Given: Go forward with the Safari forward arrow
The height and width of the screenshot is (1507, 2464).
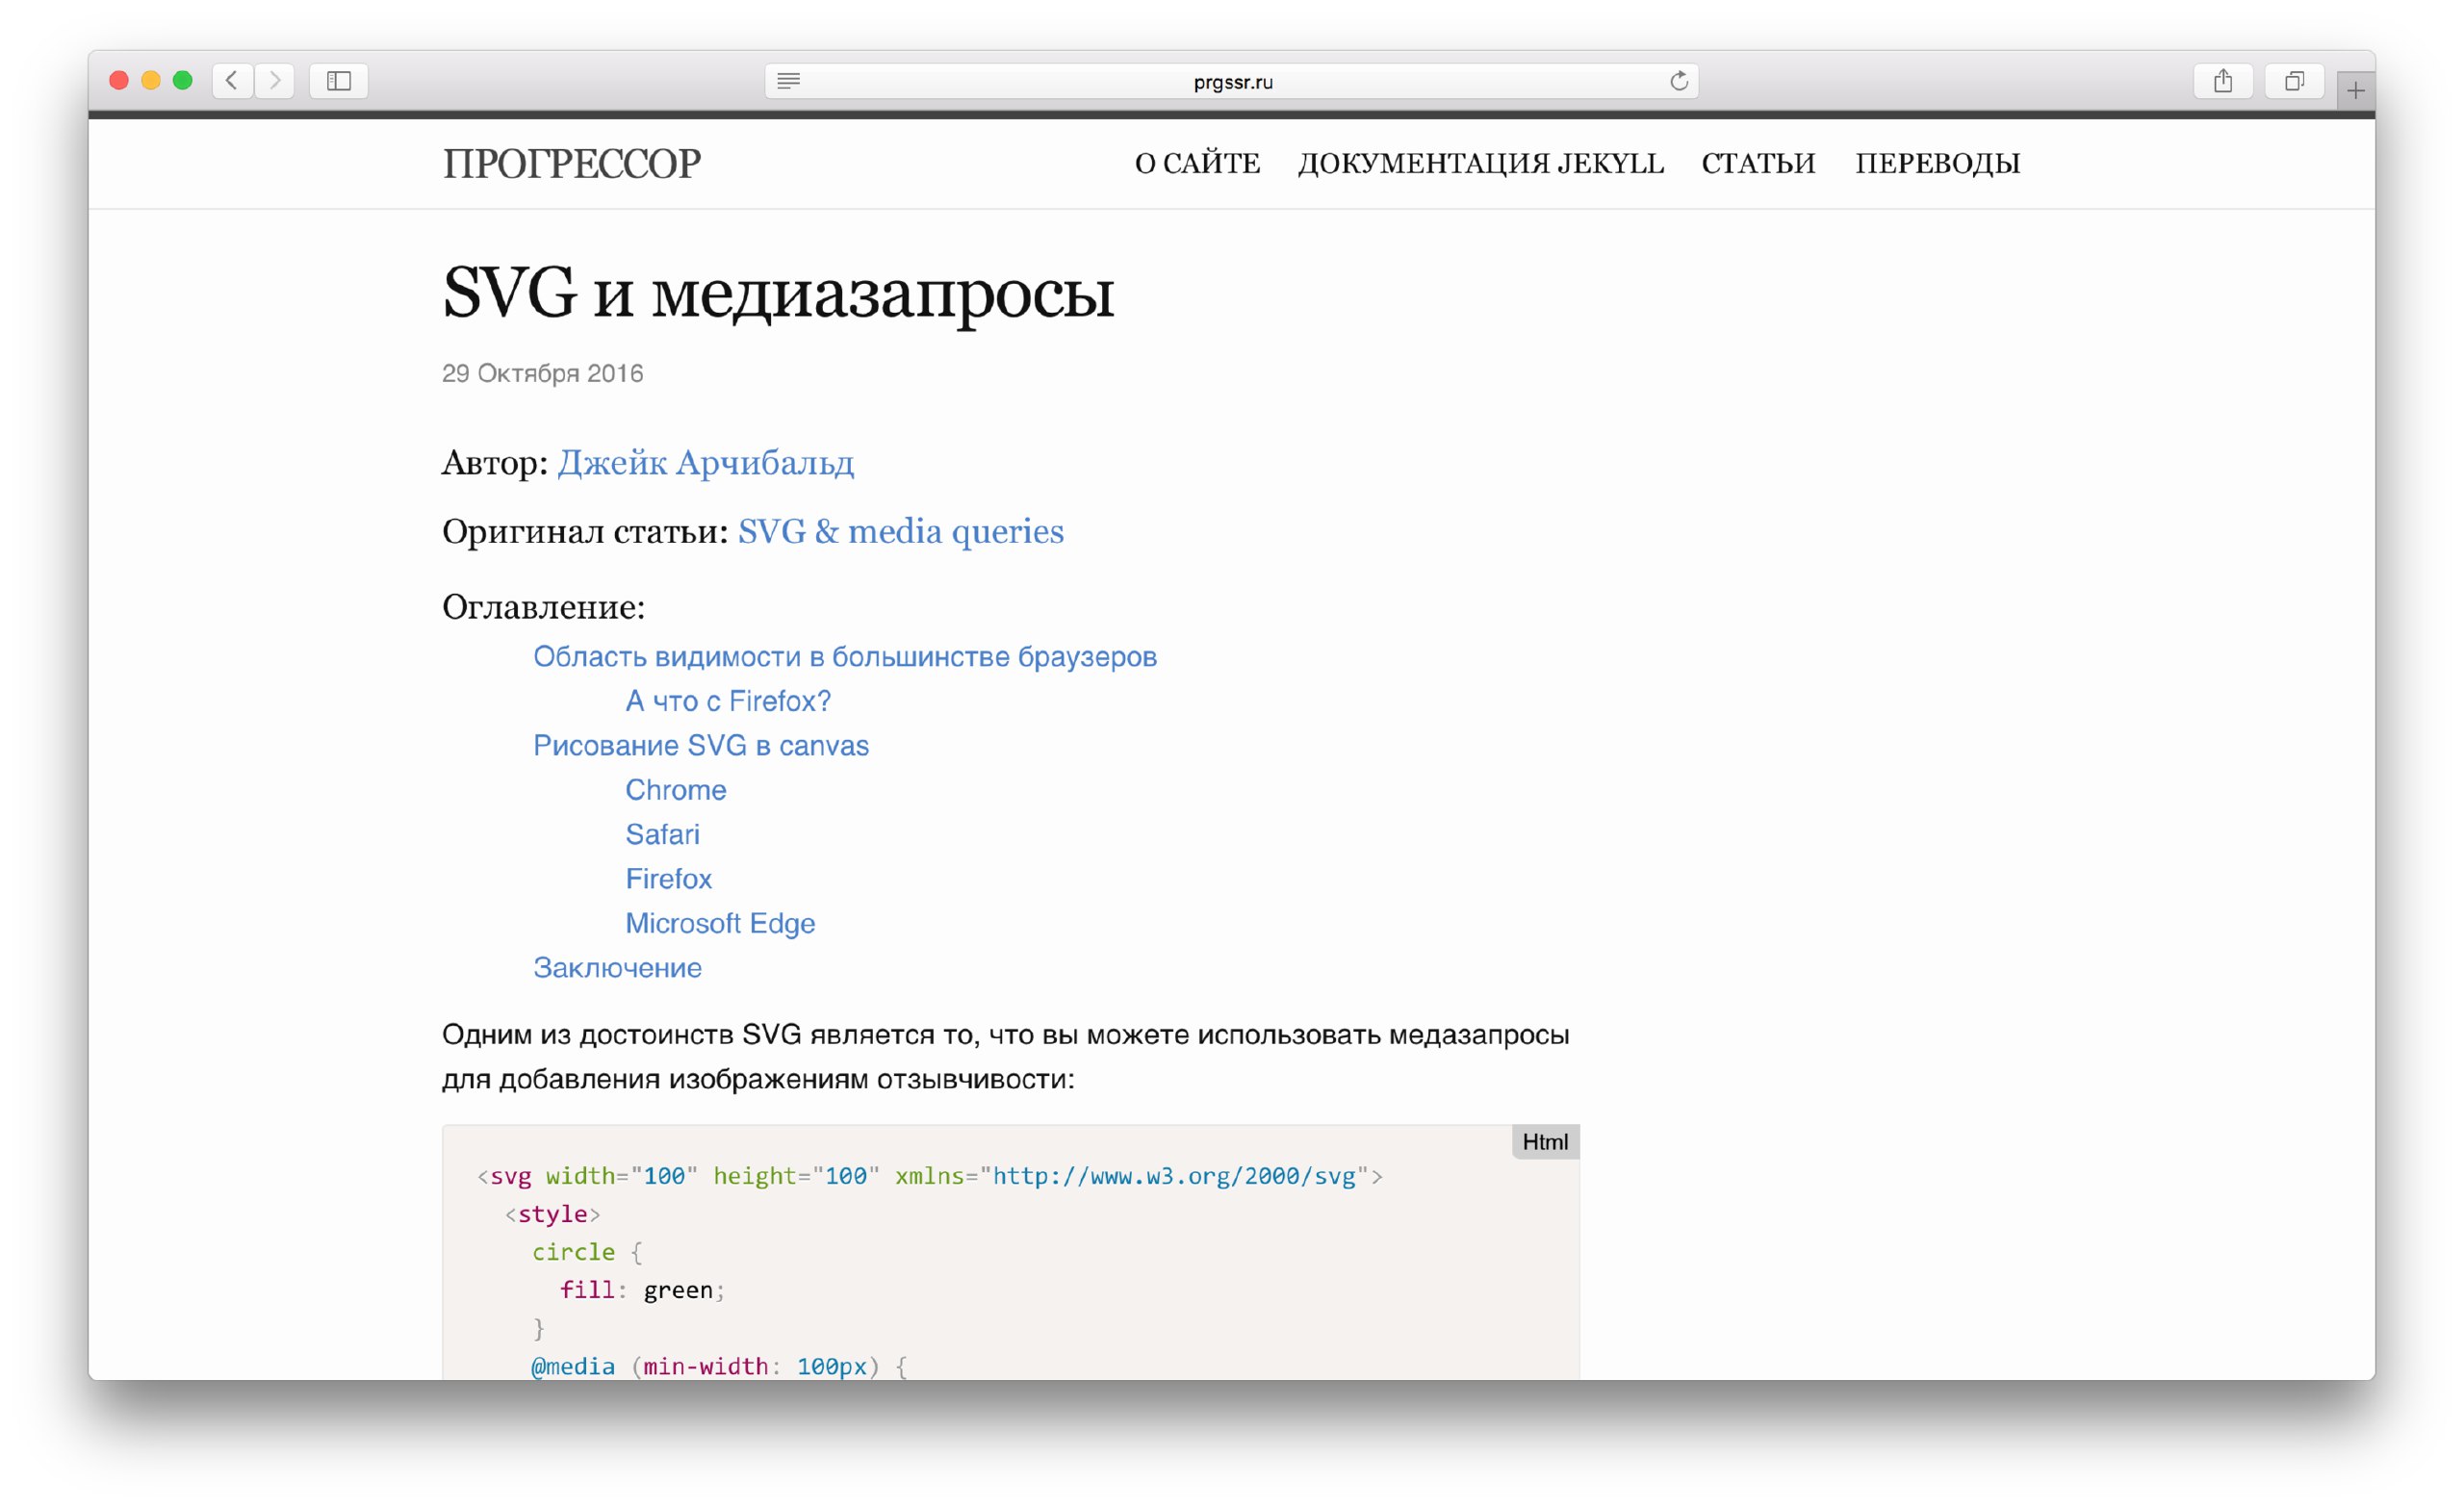Looking at the screenshot, I should (x=275, y=81).
